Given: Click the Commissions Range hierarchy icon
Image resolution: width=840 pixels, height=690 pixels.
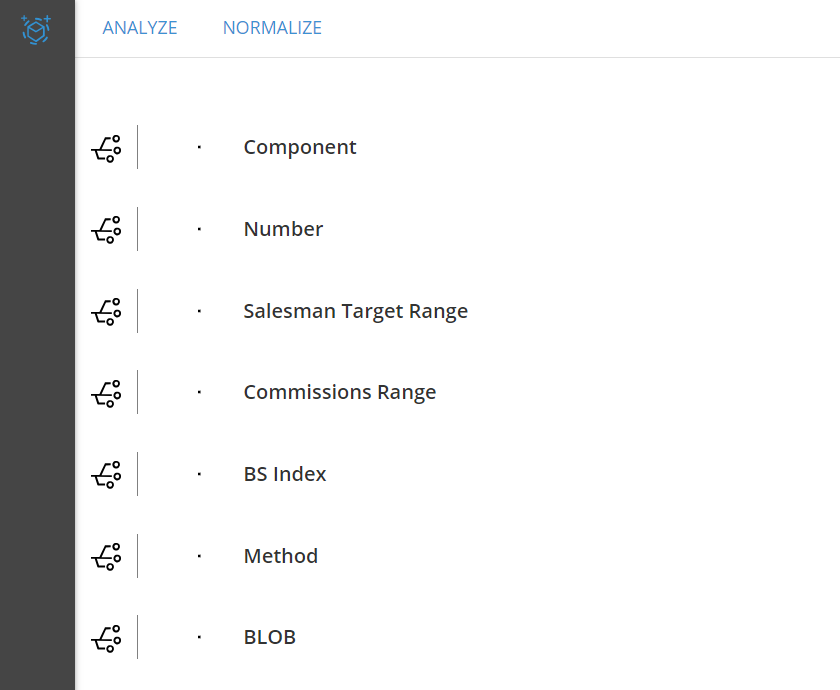Looking at the screenshot, I should tap(106, 394).
